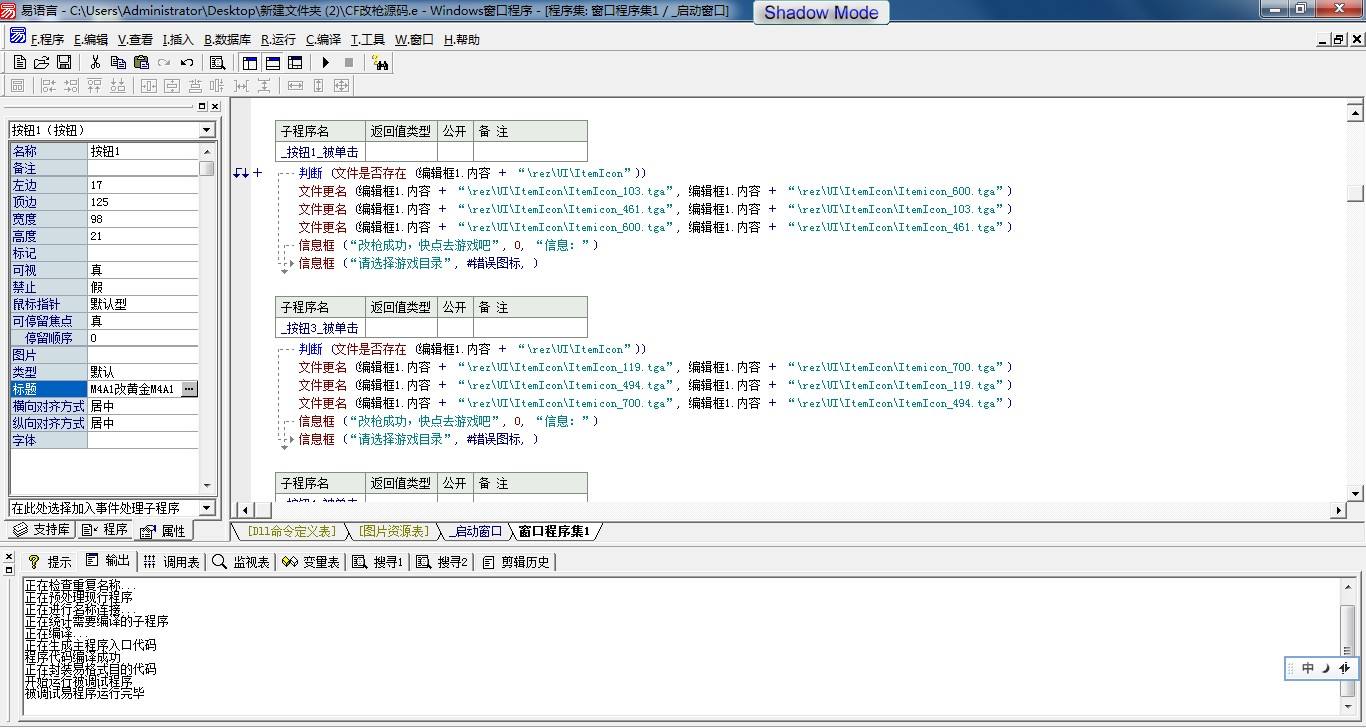Image resolution: width=1366 pixels, height=728 pixels.
Task: Switch to the _启动窗口 tab
Action: pos(475,531)
